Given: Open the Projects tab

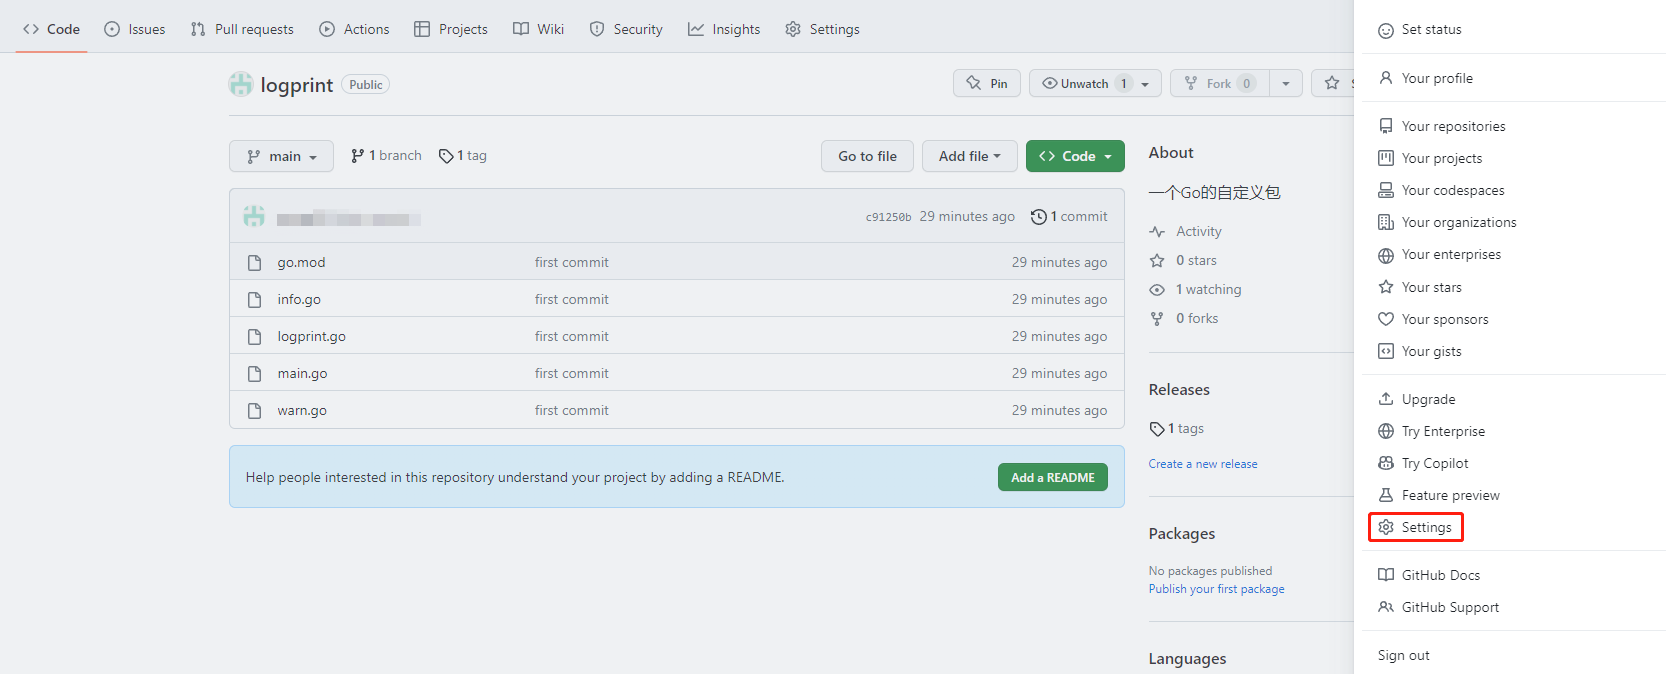Looking at the screenshot, I should (x=451, y=29).
